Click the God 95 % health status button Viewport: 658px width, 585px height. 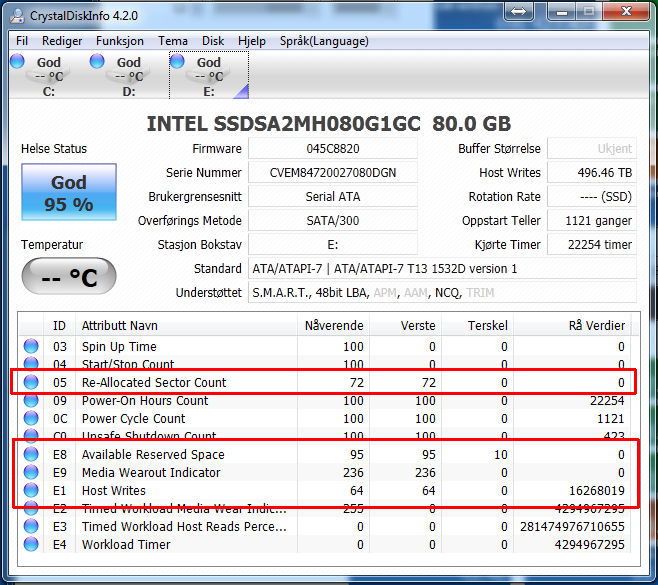pos(69,192)
